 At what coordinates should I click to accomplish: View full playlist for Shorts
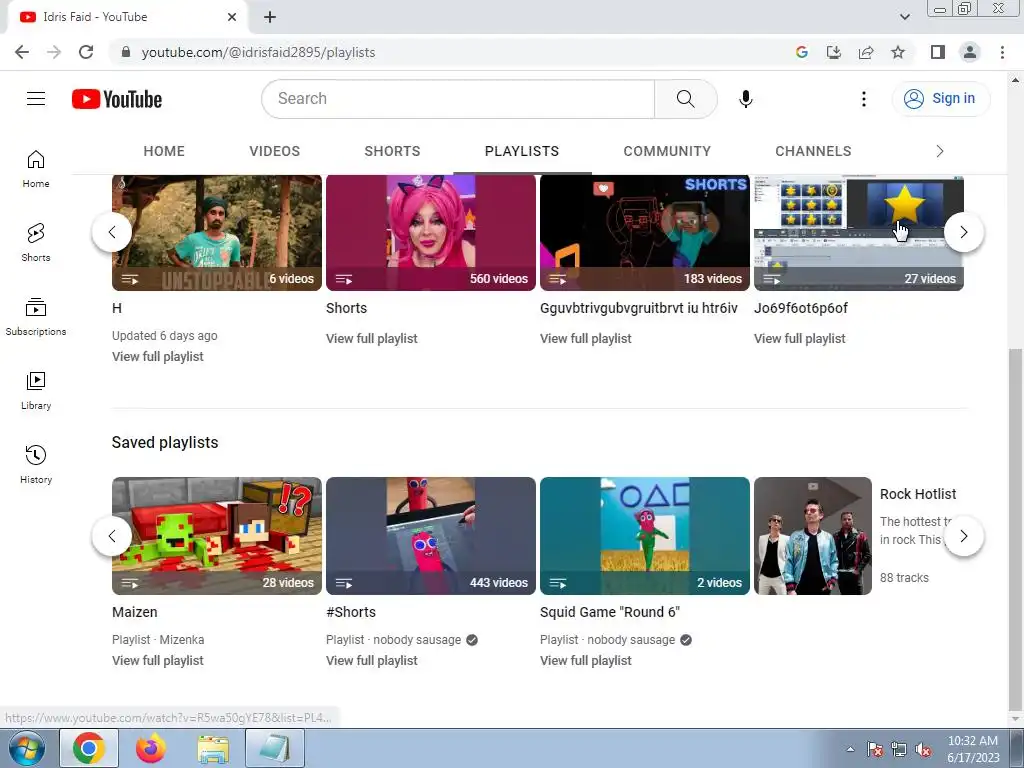(372, 338)
